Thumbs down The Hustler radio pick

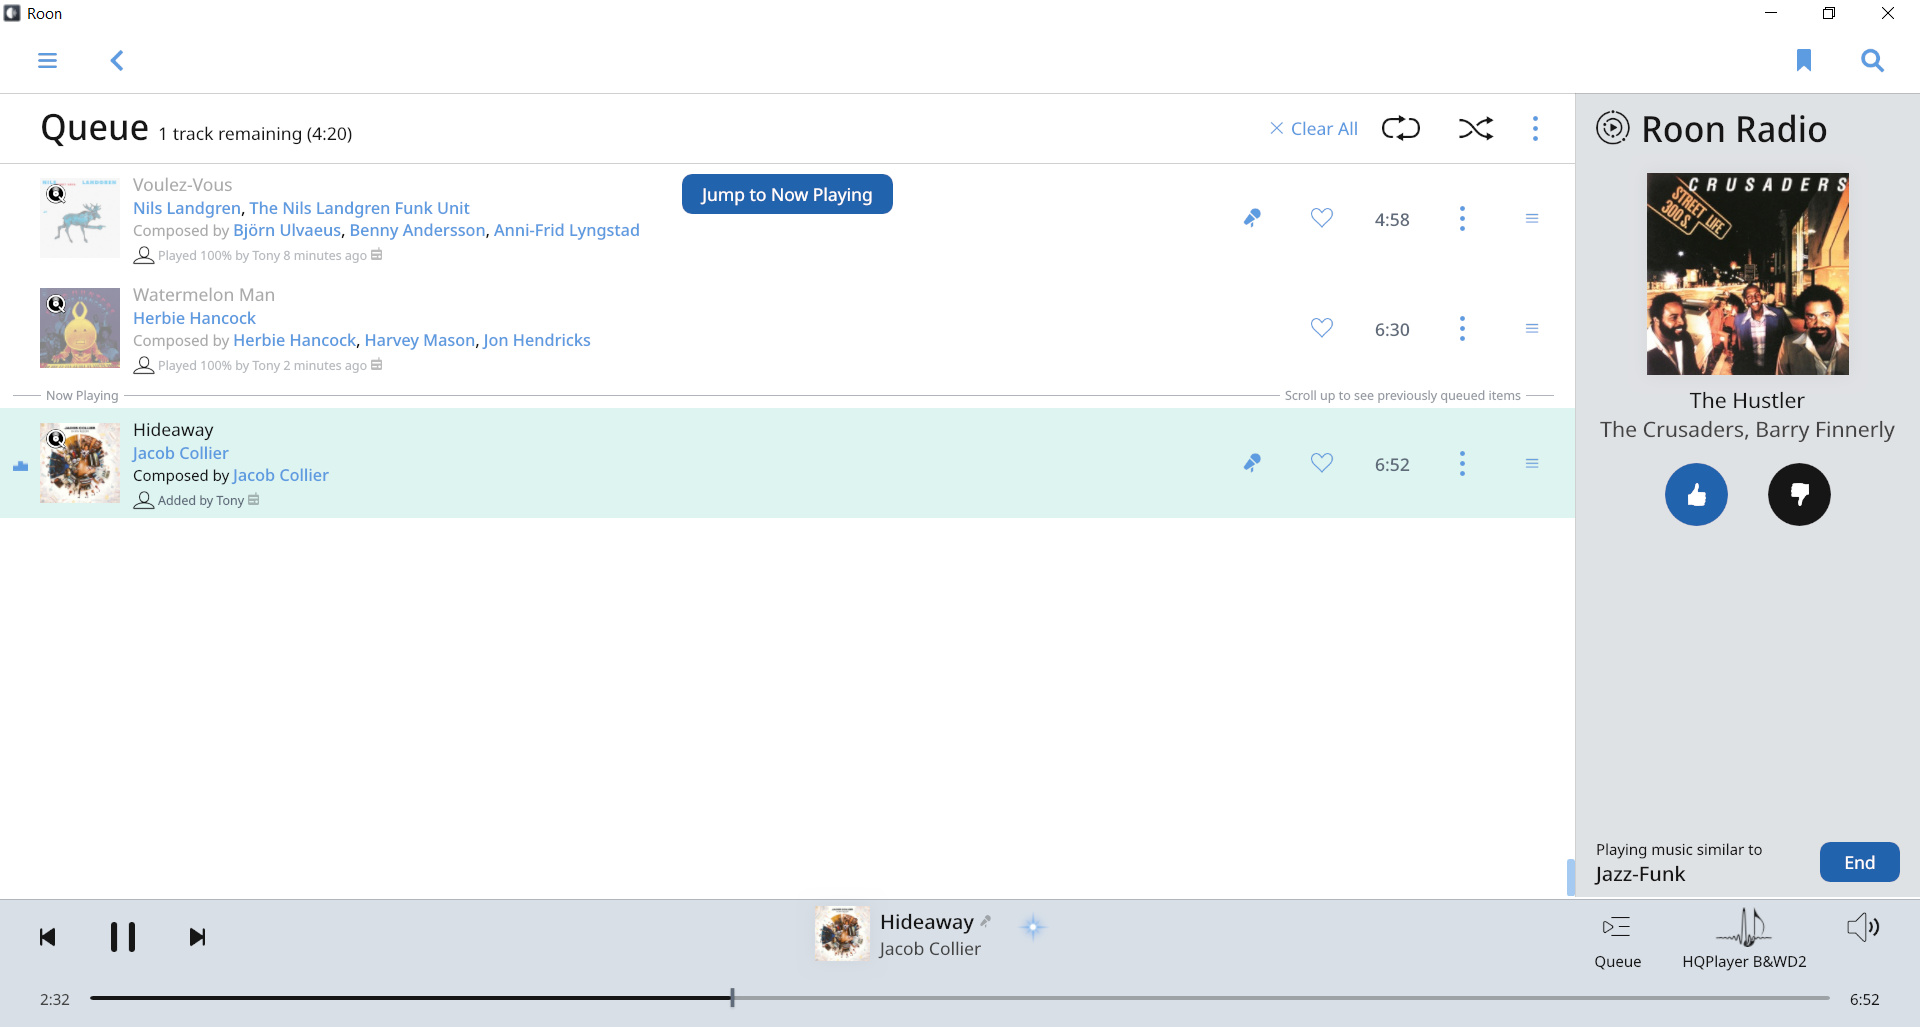point(1799,494)
